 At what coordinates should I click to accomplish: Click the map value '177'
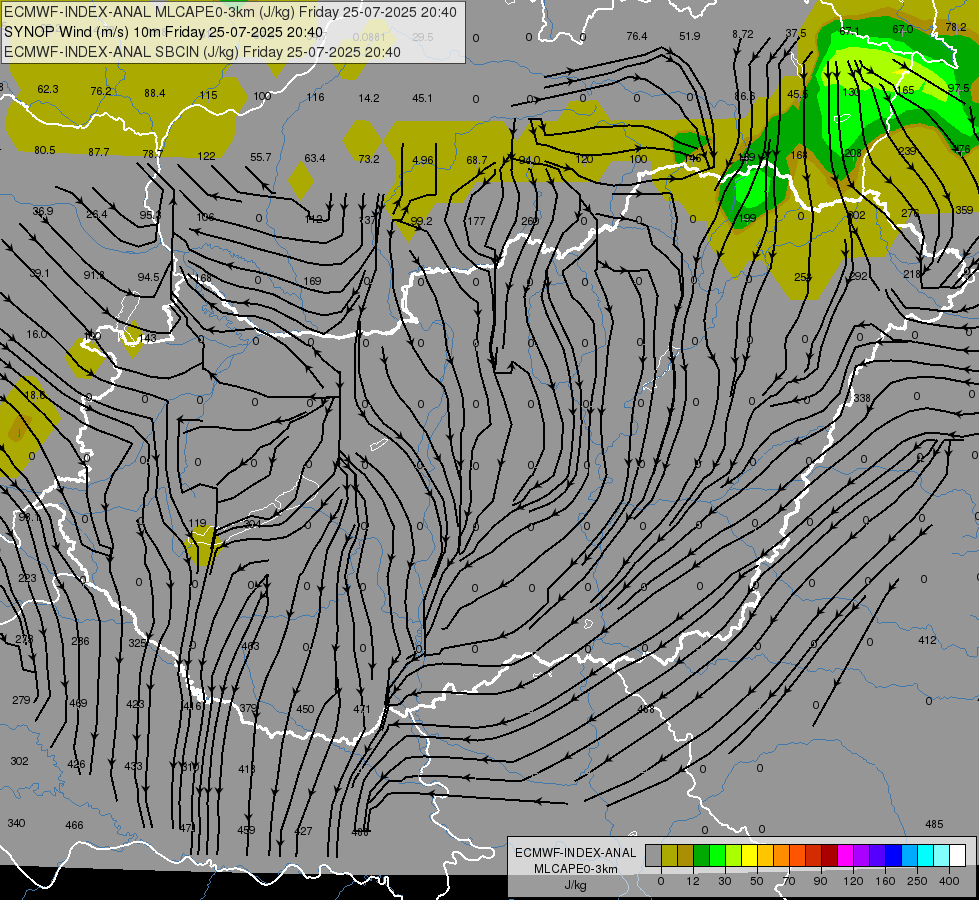click(476, 221)
